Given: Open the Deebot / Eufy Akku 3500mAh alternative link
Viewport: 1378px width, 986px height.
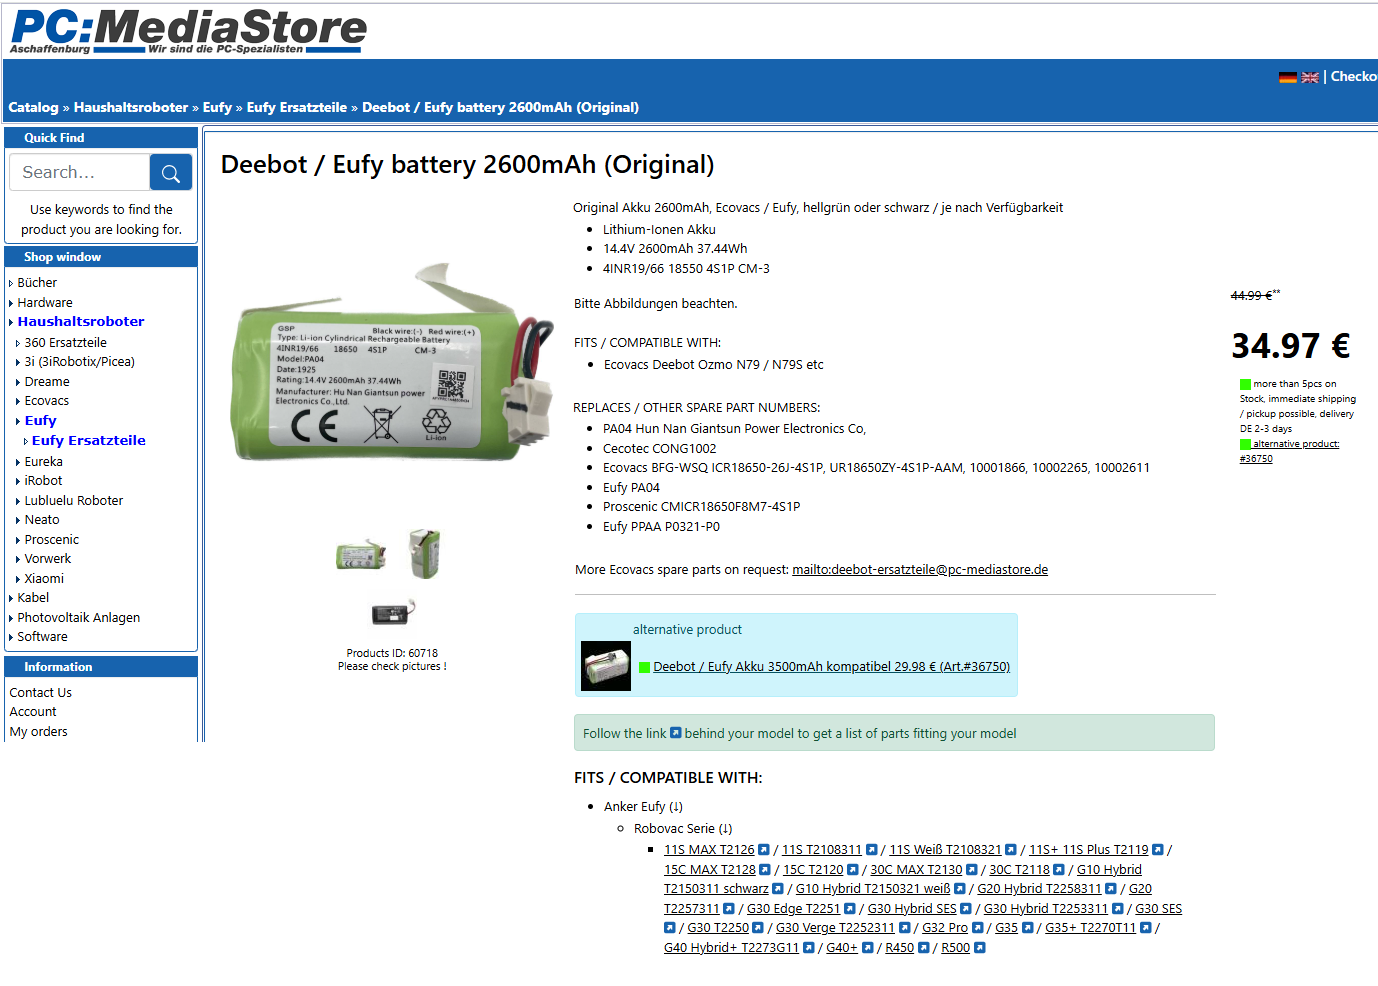Looking at the screenshot, I should (831, 667).
